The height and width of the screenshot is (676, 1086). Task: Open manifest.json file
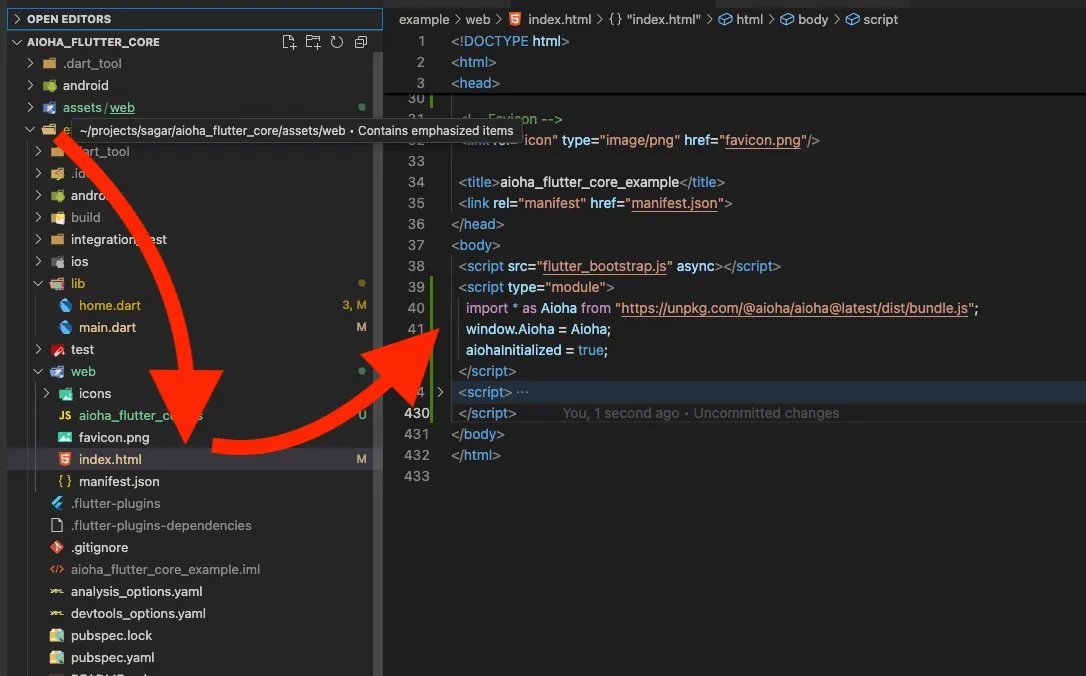point(119,481)
